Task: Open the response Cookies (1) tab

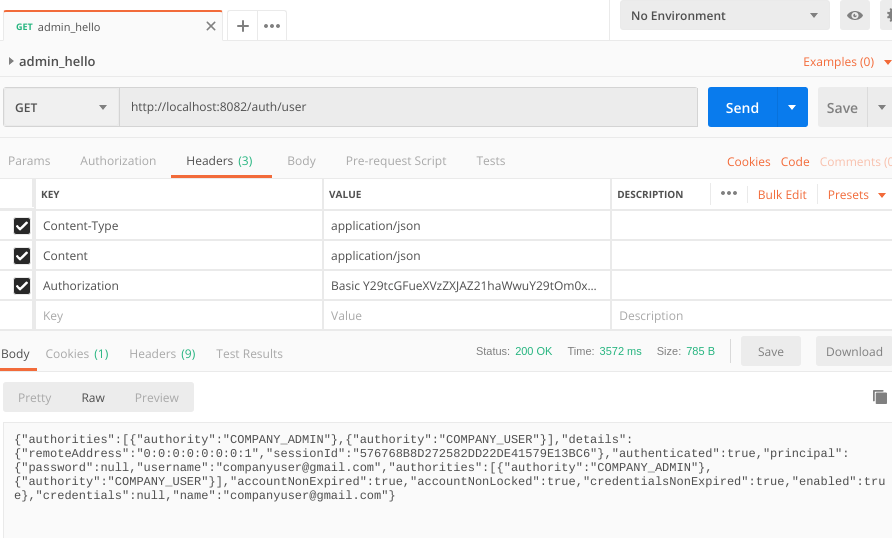Action: [x=77, y=354]
